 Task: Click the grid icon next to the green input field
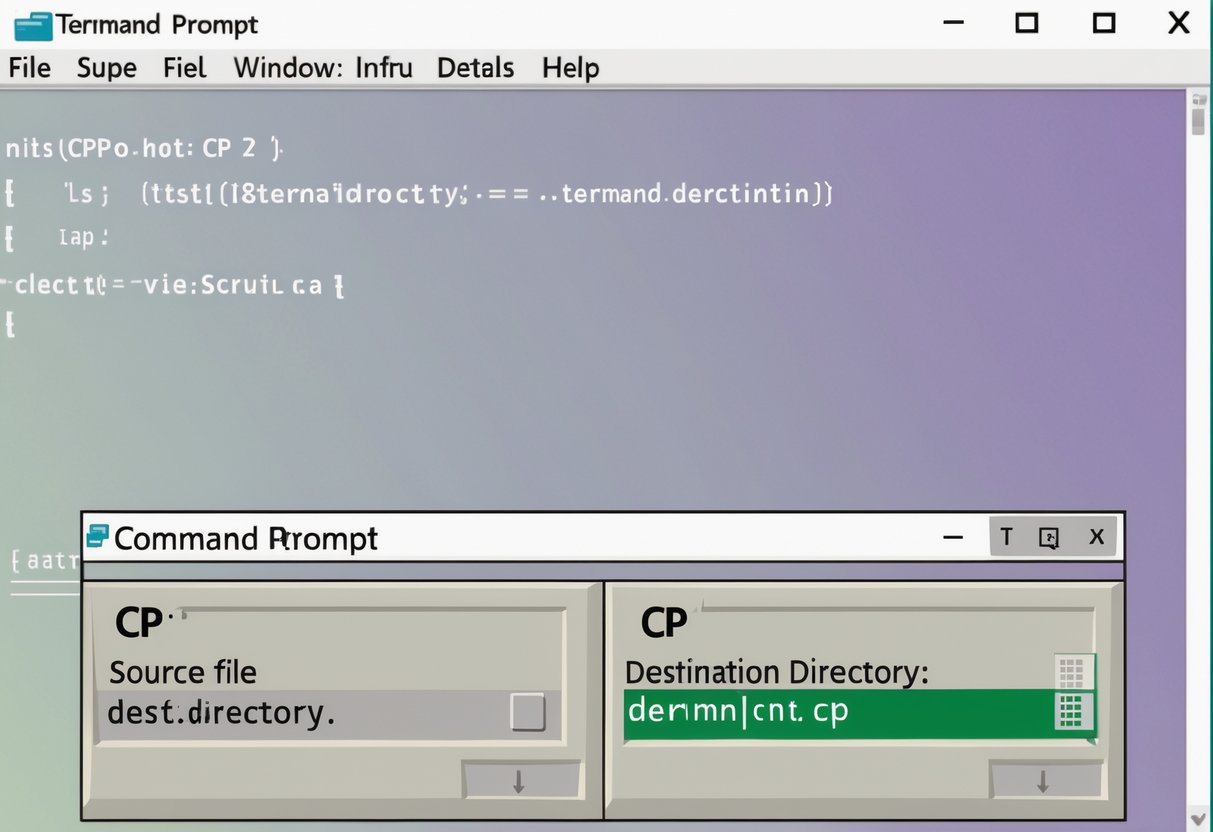coord(1075,712)
